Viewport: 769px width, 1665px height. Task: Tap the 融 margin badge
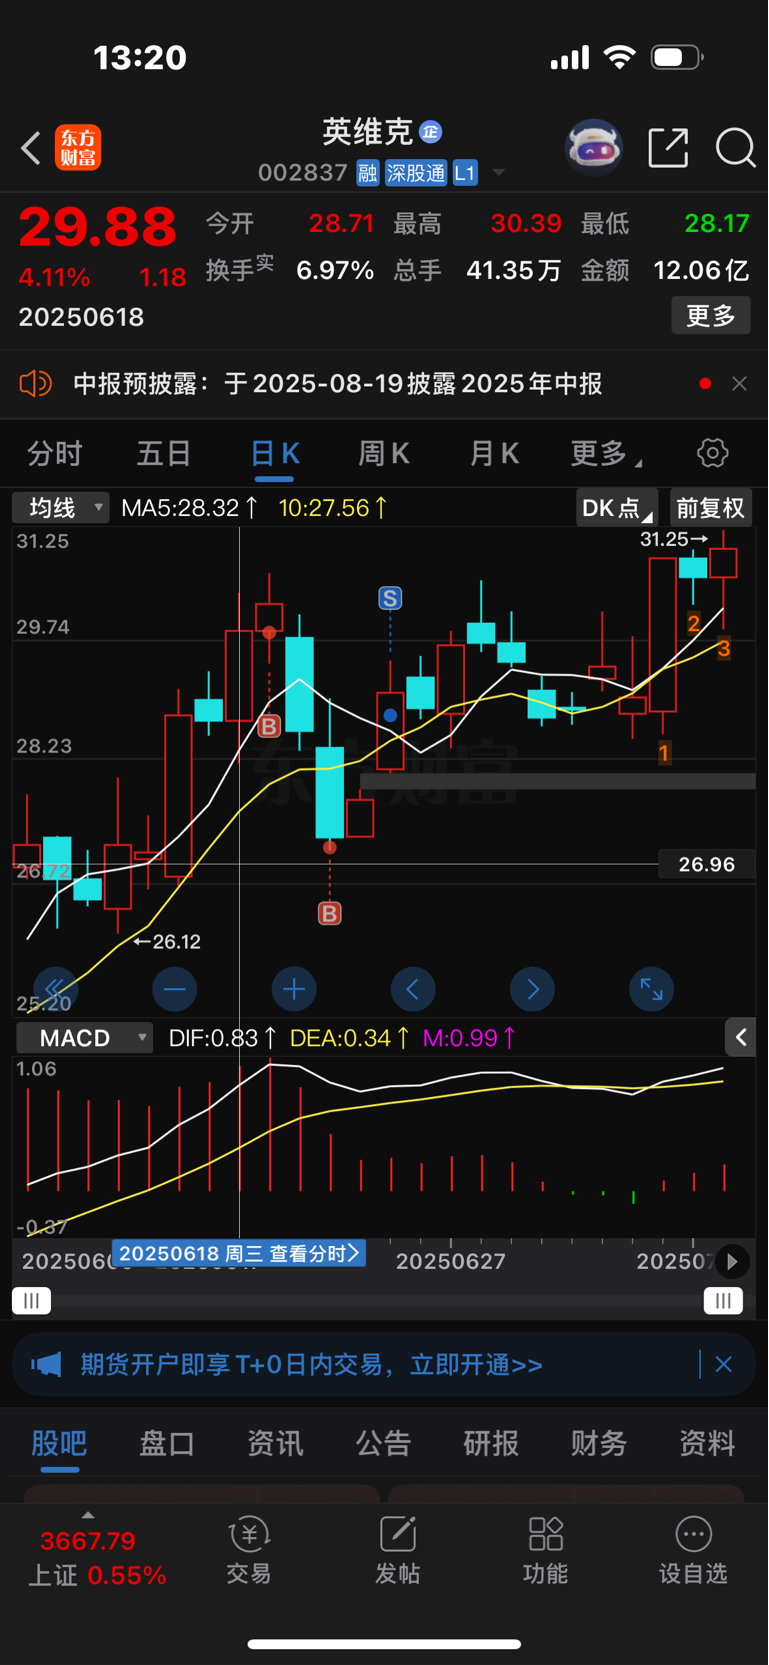click(x=368, y=173)
